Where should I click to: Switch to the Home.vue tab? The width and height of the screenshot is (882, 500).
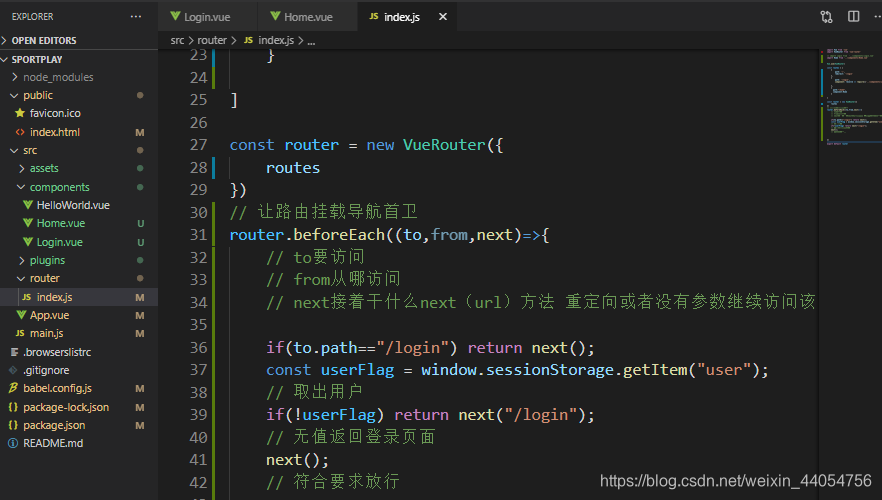click(x=308, y=17)
